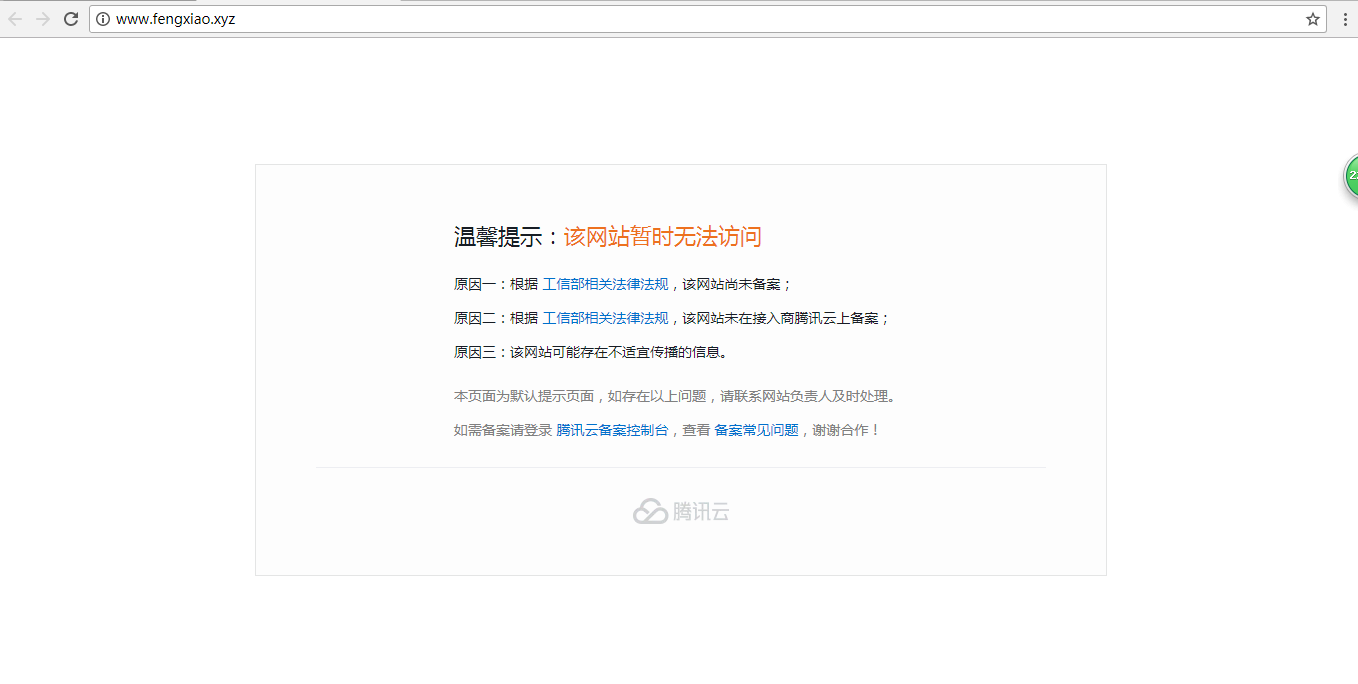Focus the address bar showing www.fengxiao.xyz

click(708, 19)
